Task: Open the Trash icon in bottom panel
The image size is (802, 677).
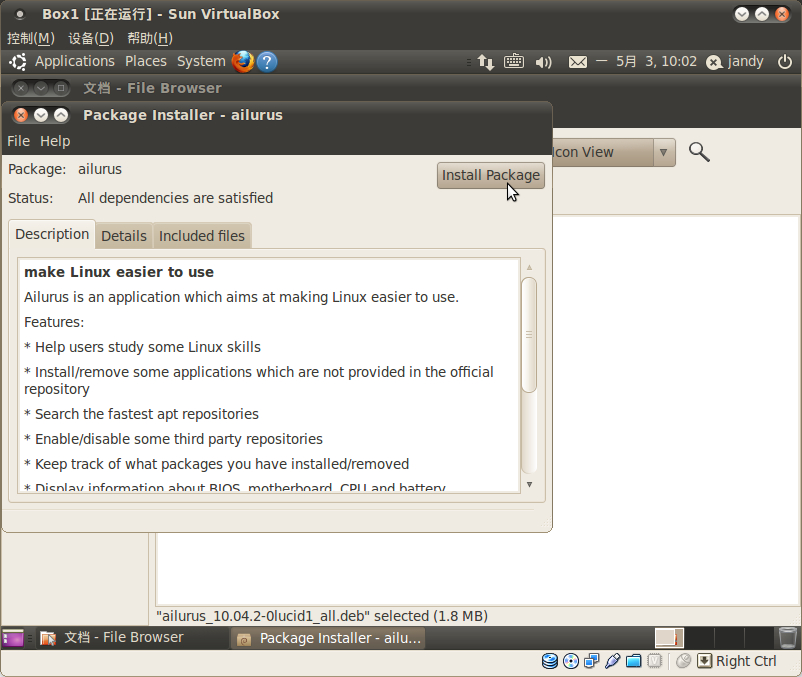Action: [x=788, y=638]
